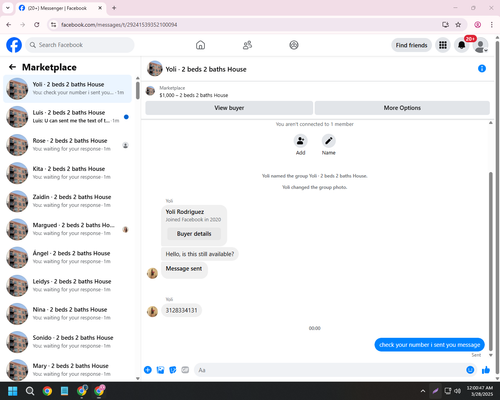The width and height of the screenshot is (500, 400).
Task: Open Leidys 2 beds 2 baths House chat
Action: point(68,286)
